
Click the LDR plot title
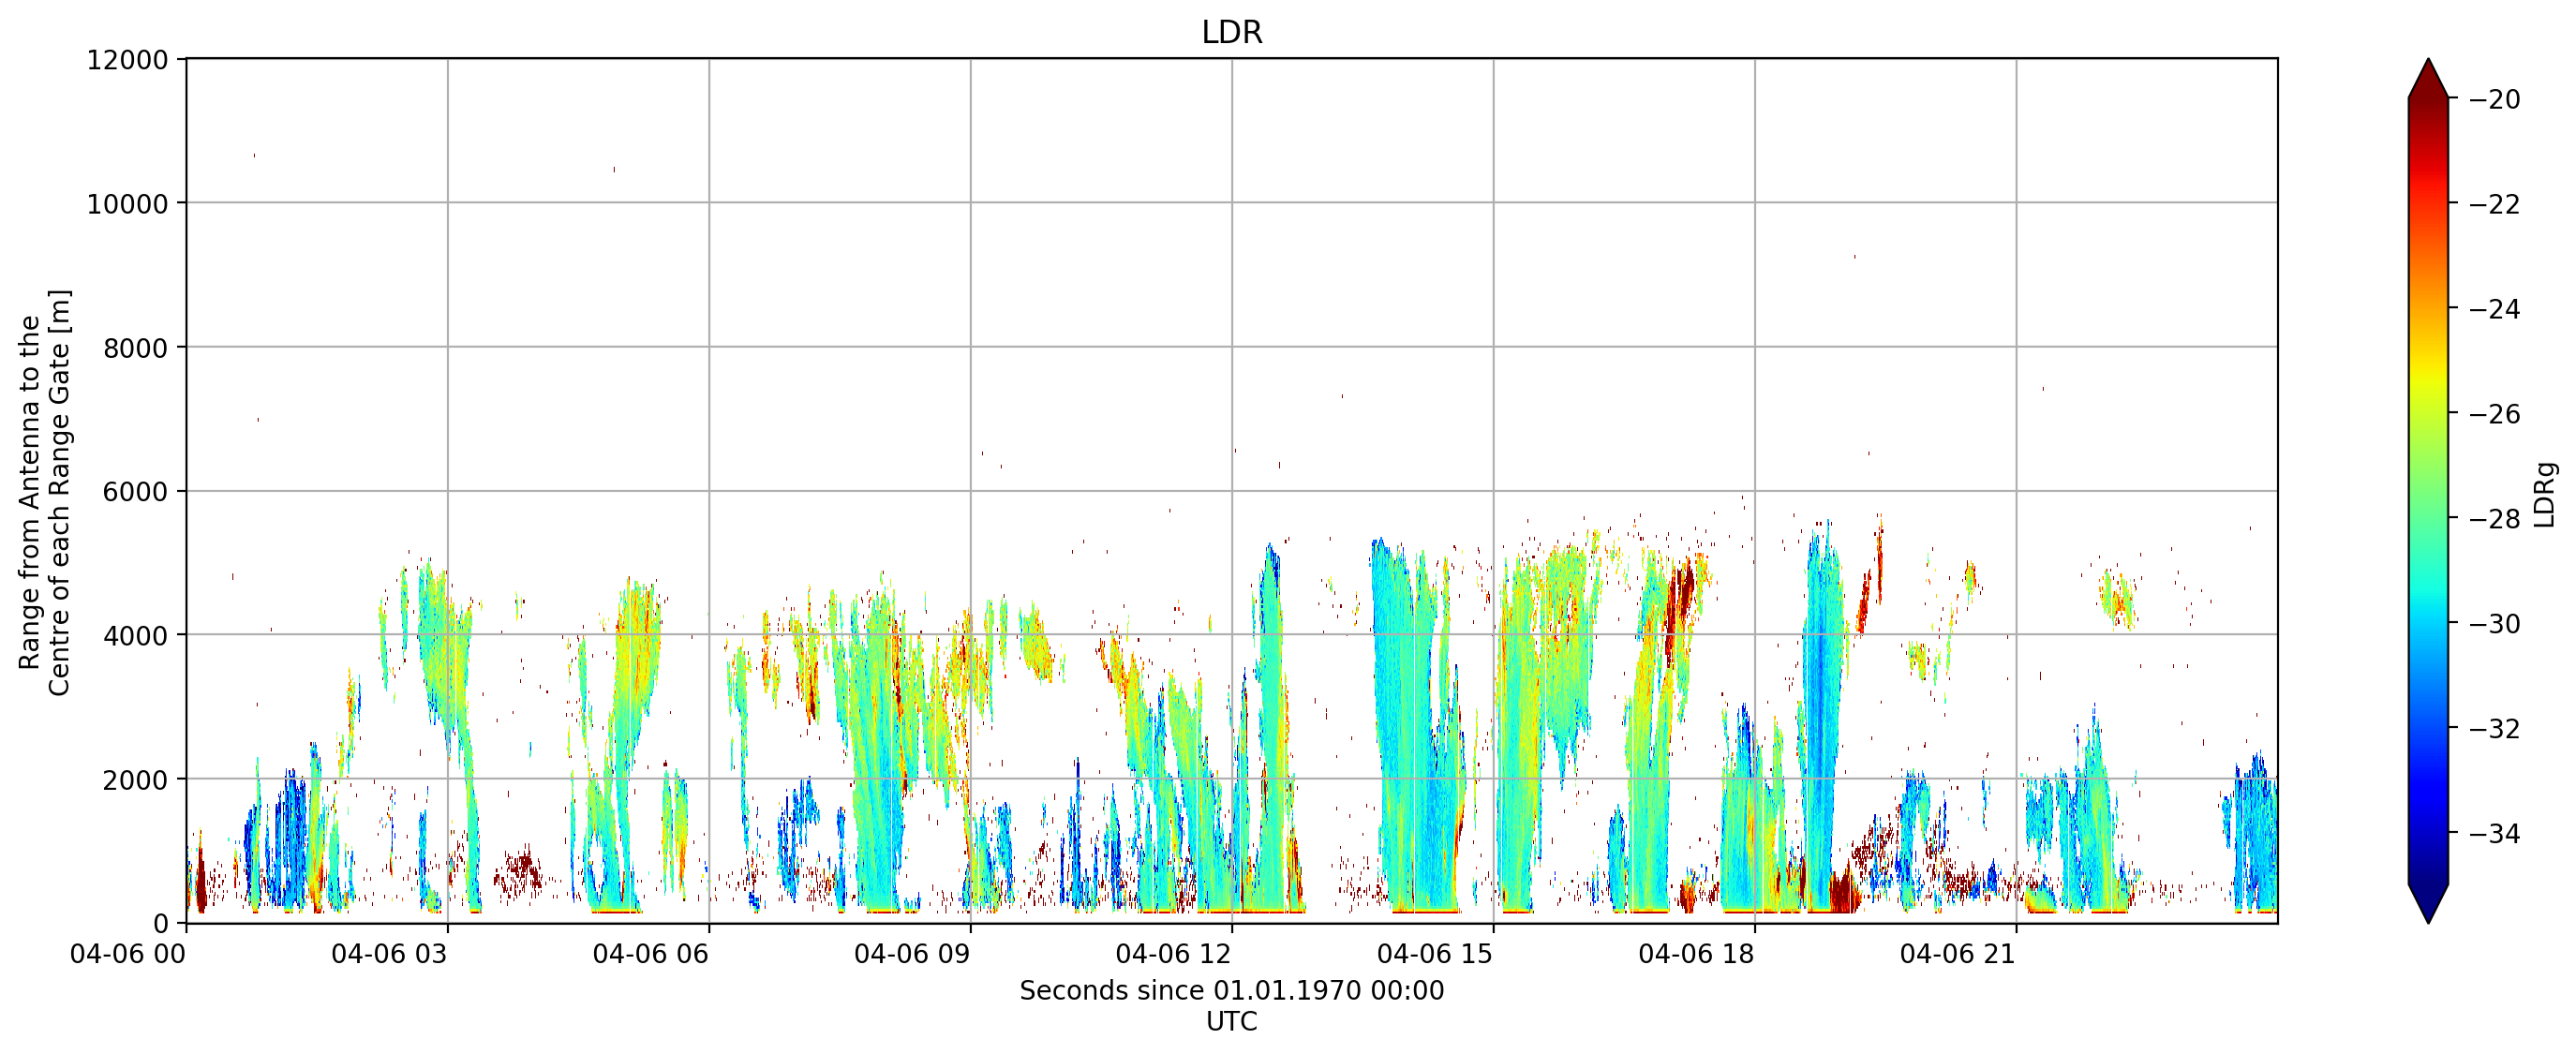point(1231,32)
